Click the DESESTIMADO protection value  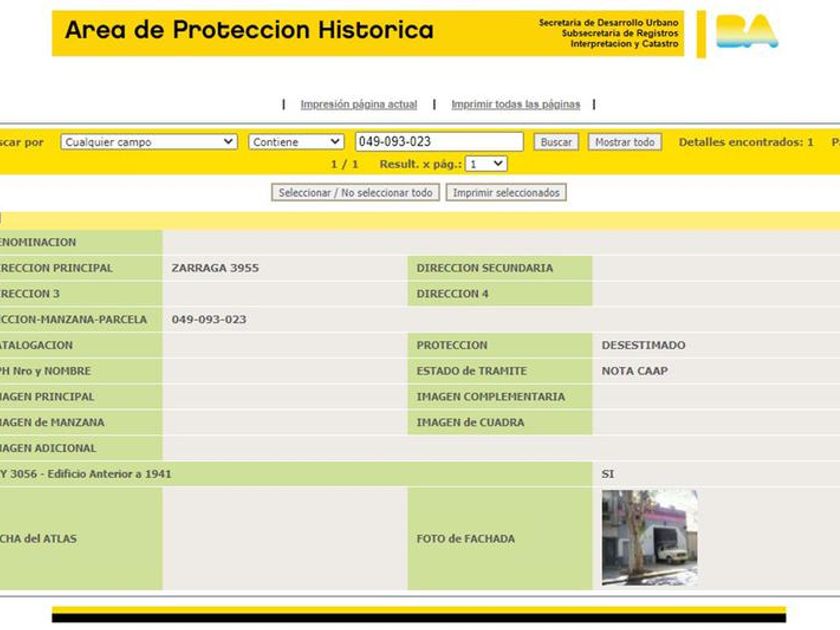(x=643, y=345)
